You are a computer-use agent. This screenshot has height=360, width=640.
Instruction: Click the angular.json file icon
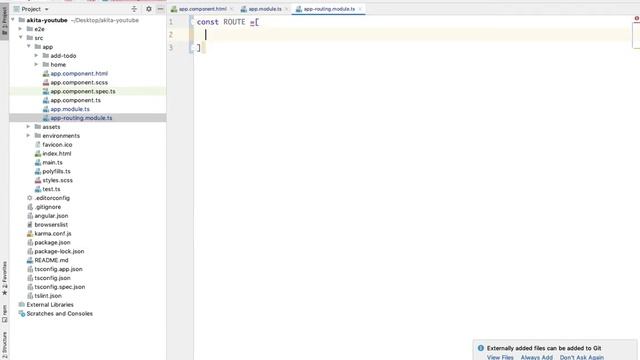(30, 216)
